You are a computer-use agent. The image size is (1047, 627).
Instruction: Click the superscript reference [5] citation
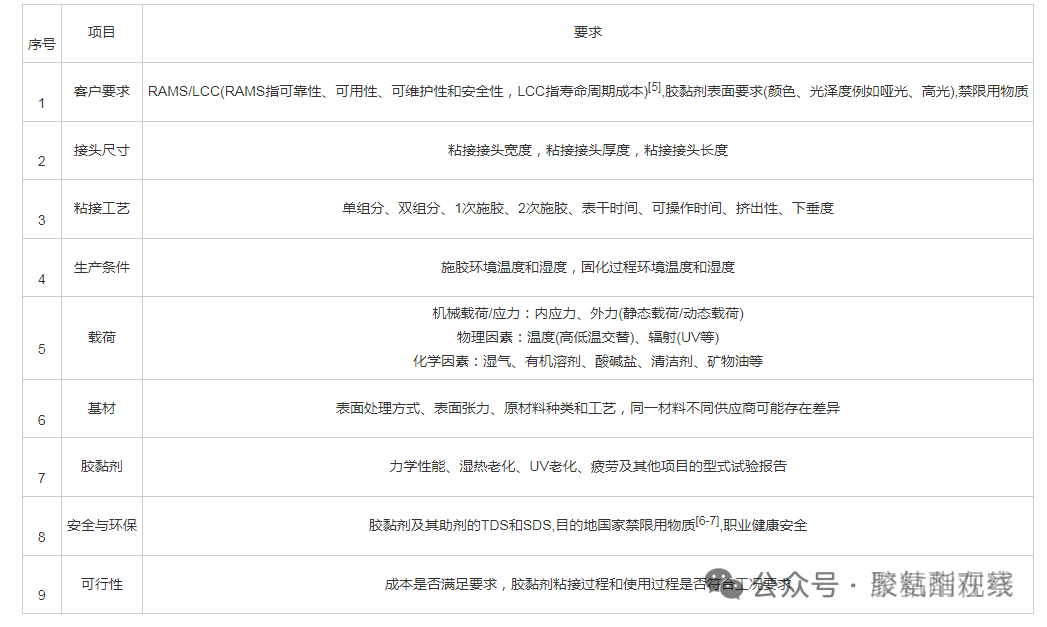point(655,87)
